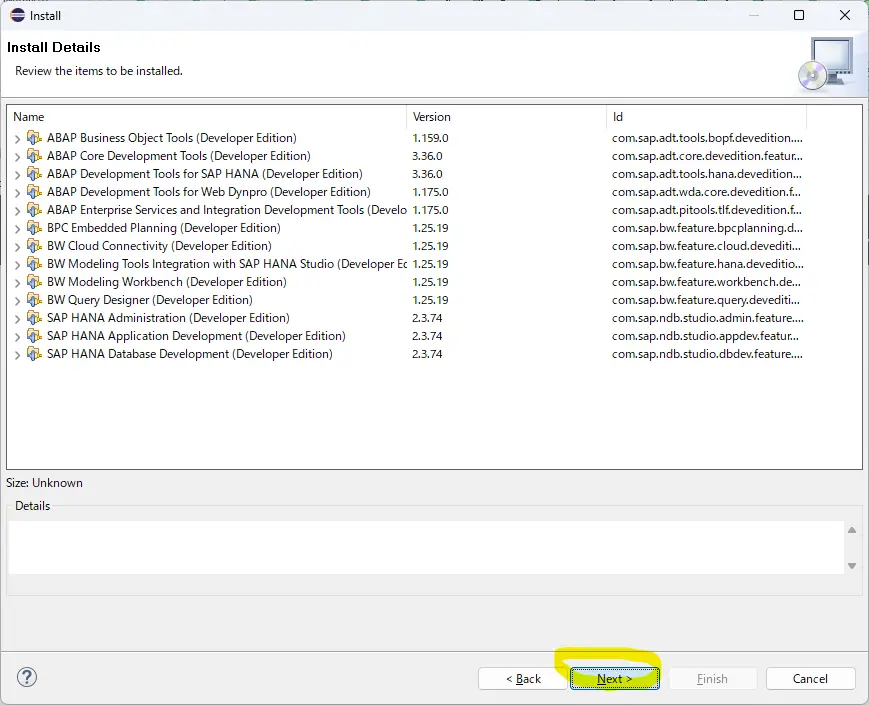Expand BW Modeling Tools Integration row
This screenshot has height=705, width=869.
(x=17, y=265)
